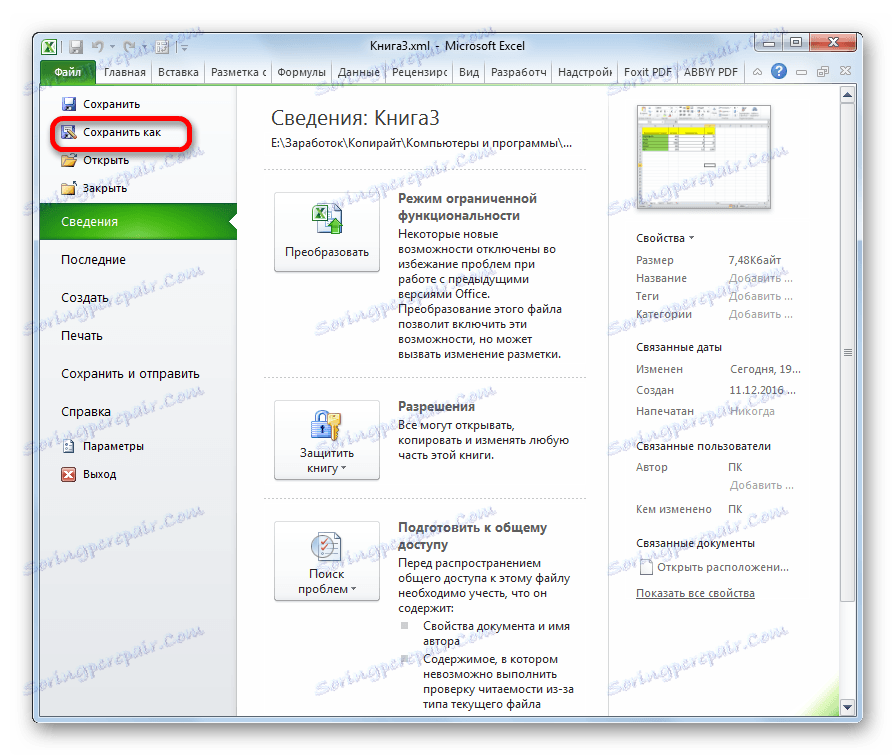
Task: Click the Напечатан value Никогда
Action: pos(752,411)
